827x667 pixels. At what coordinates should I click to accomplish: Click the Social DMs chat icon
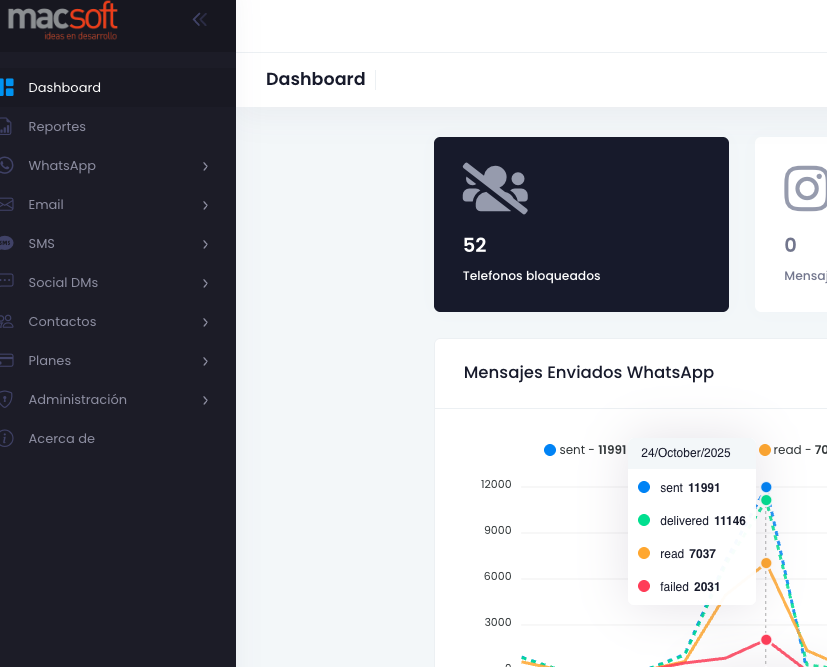pos(6,281)
